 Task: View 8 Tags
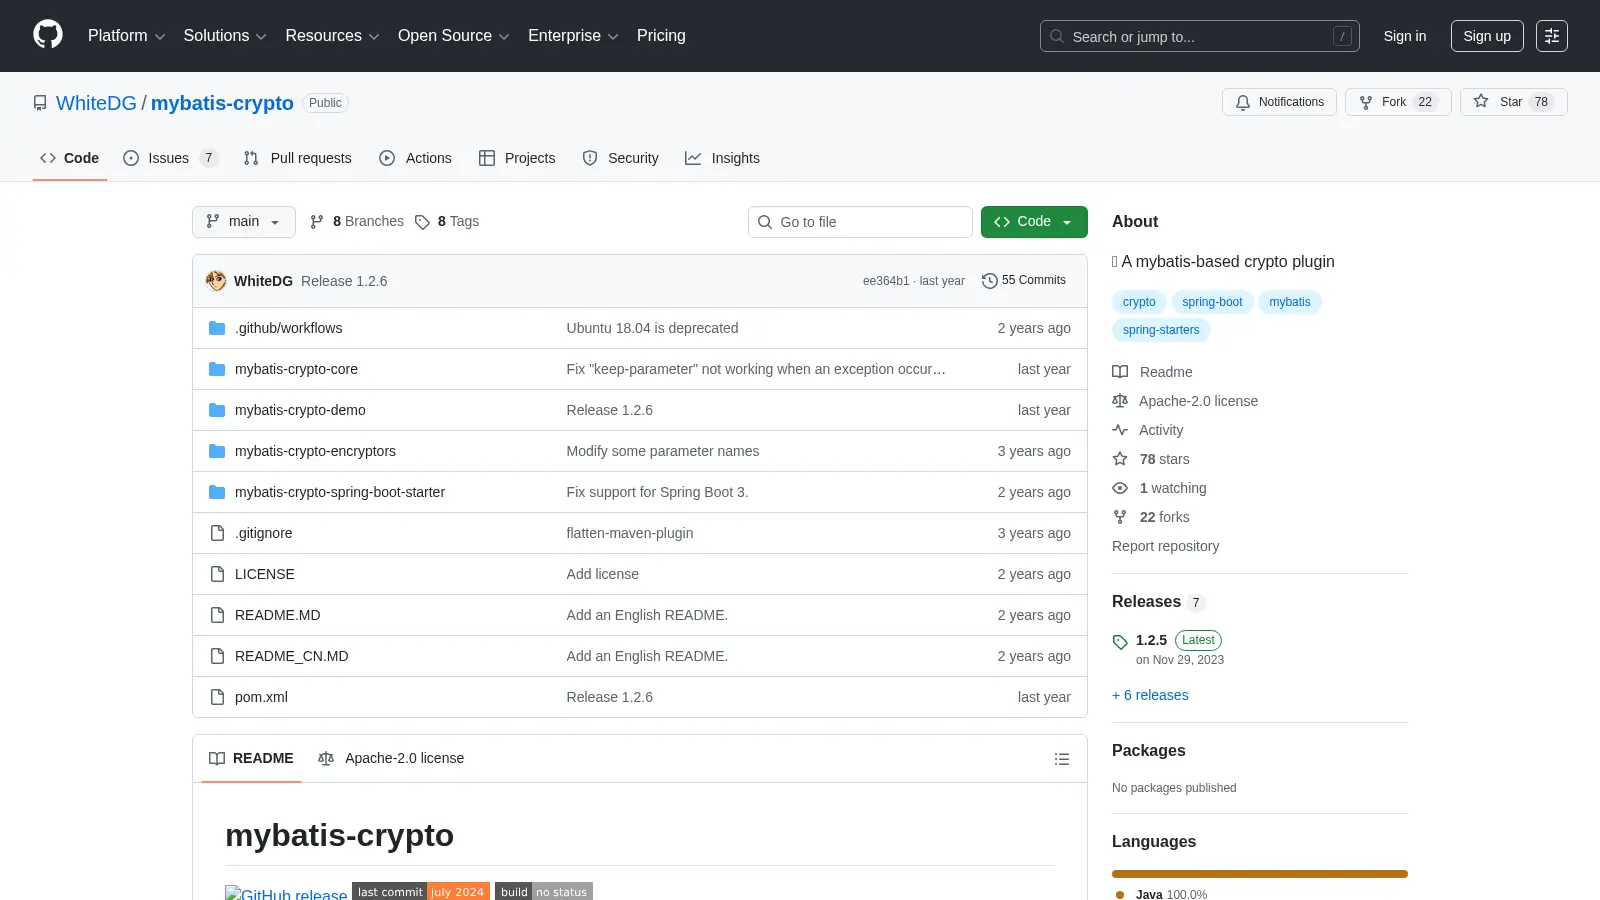coord(447,222)
